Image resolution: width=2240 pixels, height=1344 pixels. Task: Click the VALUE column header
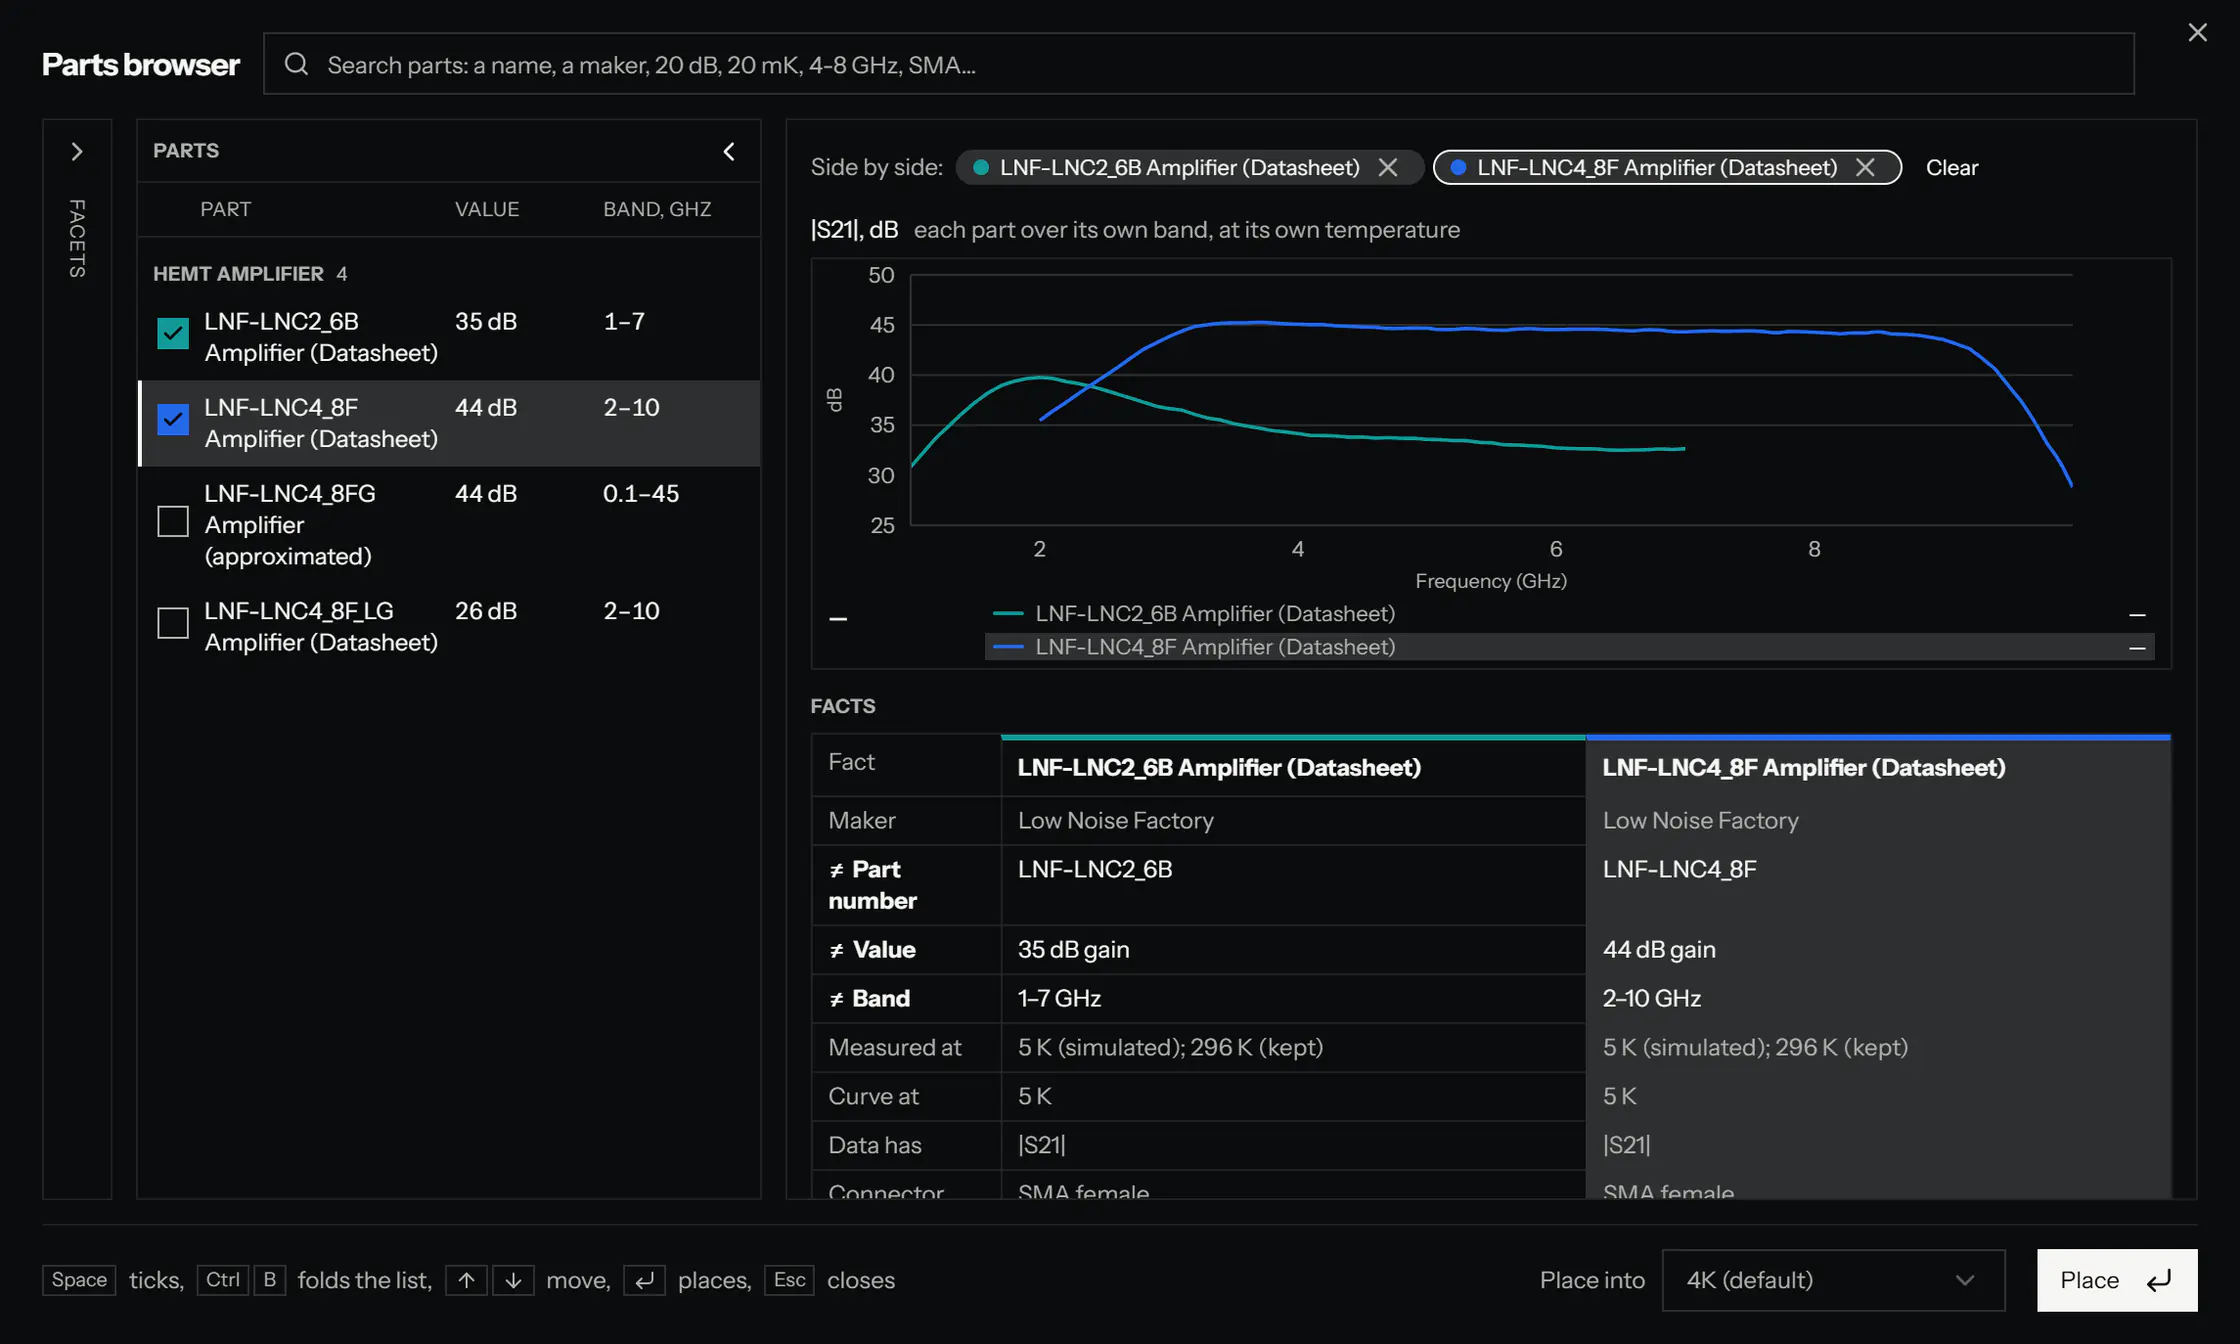(x=487, y=209)
